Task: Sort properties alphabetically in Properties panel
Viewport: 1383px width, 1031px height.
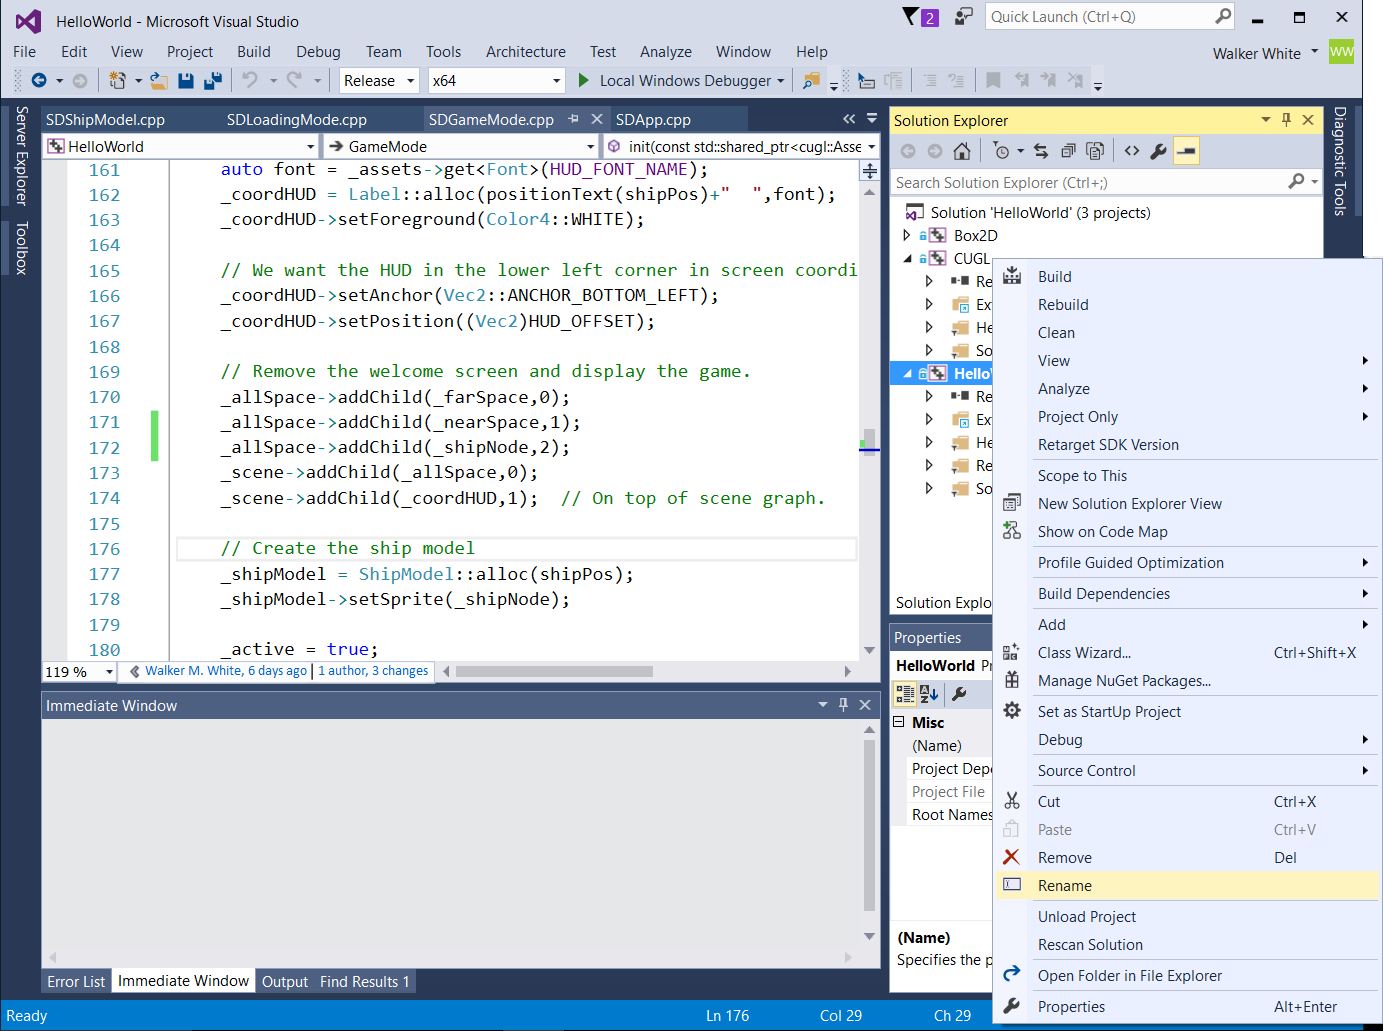Action: coord(929,694)
